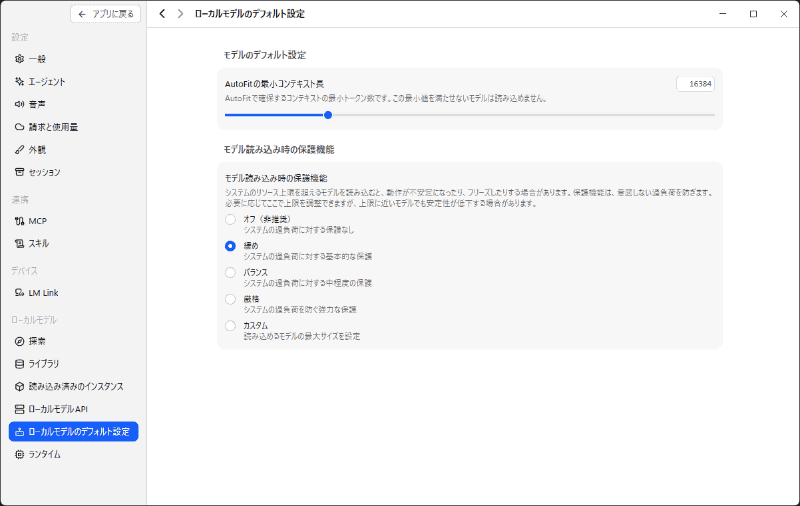Click the ローカルモデルのデフォルト設定 icon
The height and width of the screenshot is (506, 800).
pos(19,432)
